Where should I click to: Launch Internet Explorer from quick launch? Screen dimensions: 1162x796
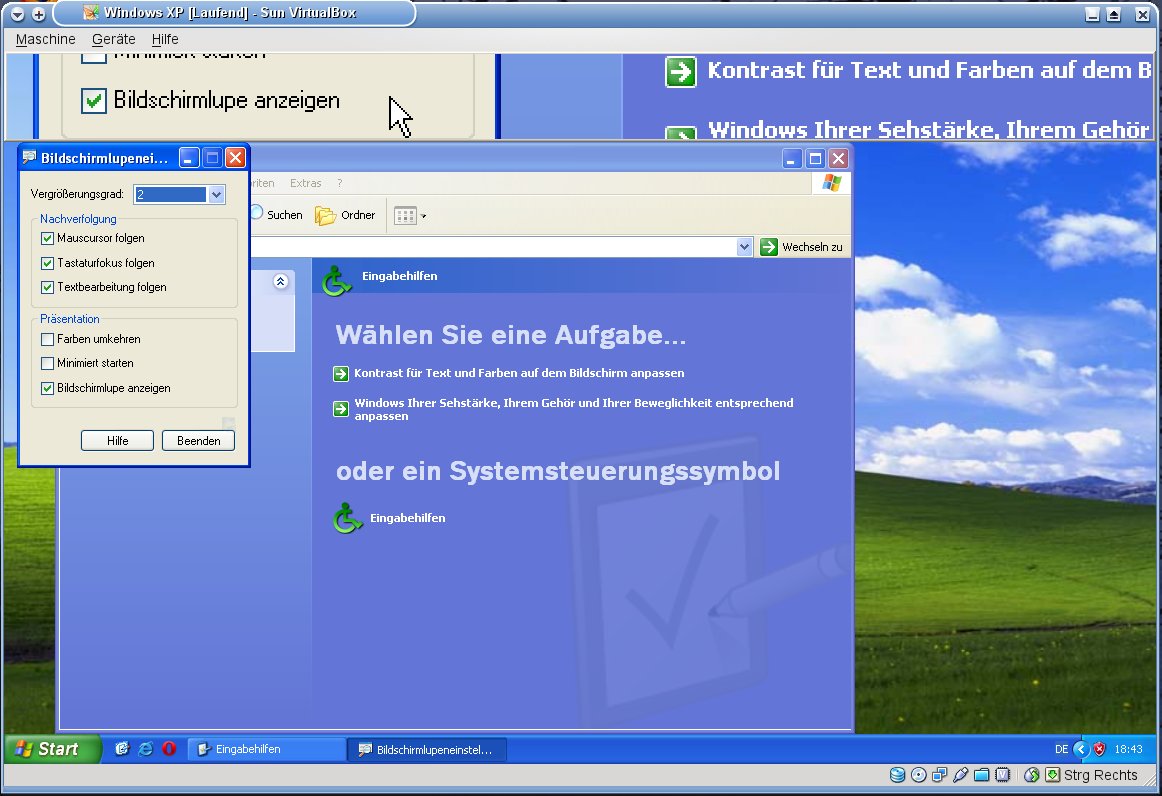[146, 749]
